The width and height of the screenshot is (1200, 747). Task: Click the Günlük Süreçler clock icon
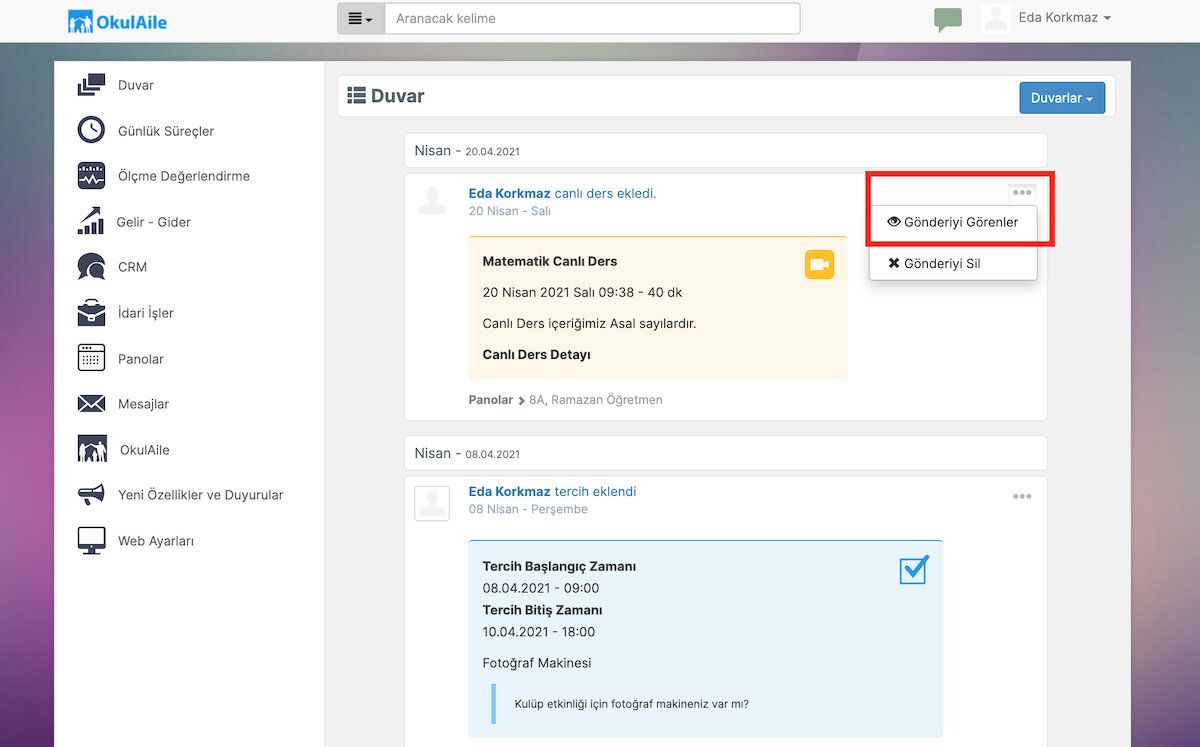pos(91,130)
